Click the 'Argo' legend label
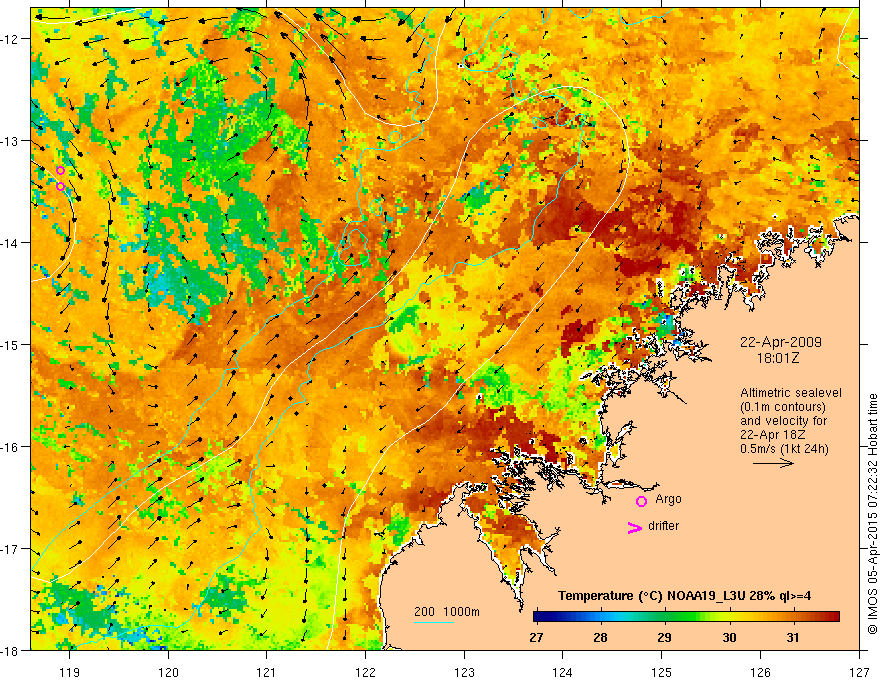 (x=668, y=499)
